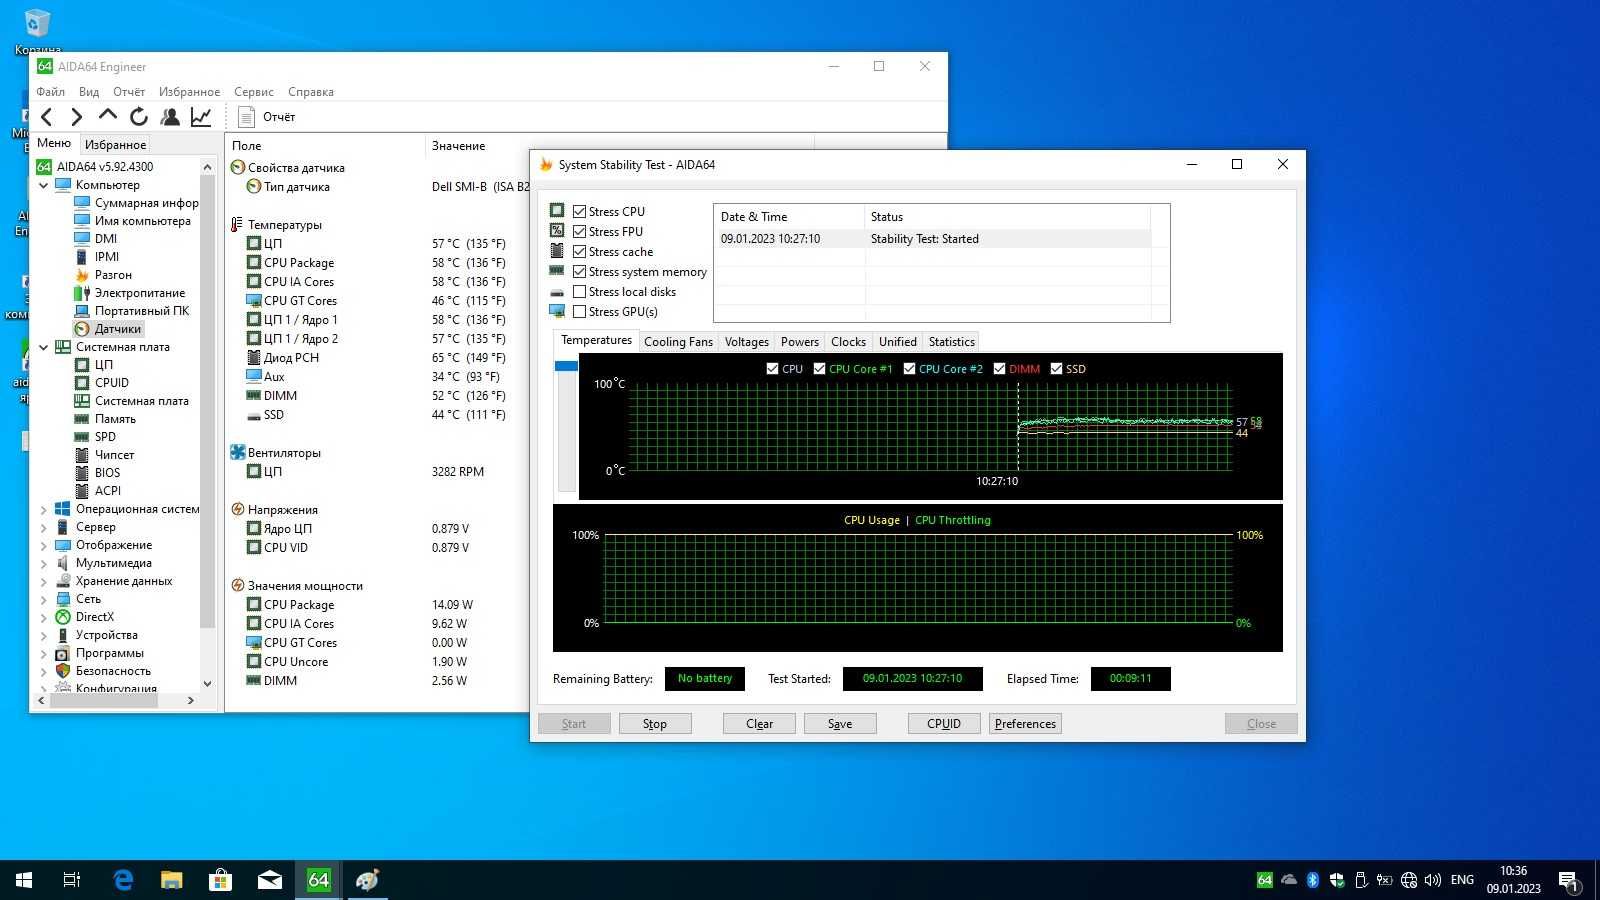Expand the Операционная система tree node

[43, 509]
